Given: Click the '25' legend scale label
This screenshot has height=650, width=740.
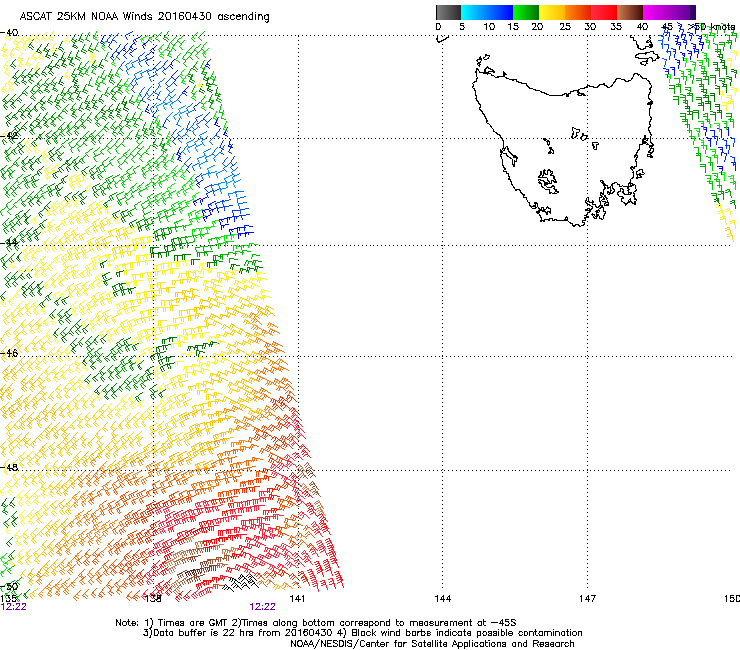Looking at the screenshot, I should tap(565, 27).
